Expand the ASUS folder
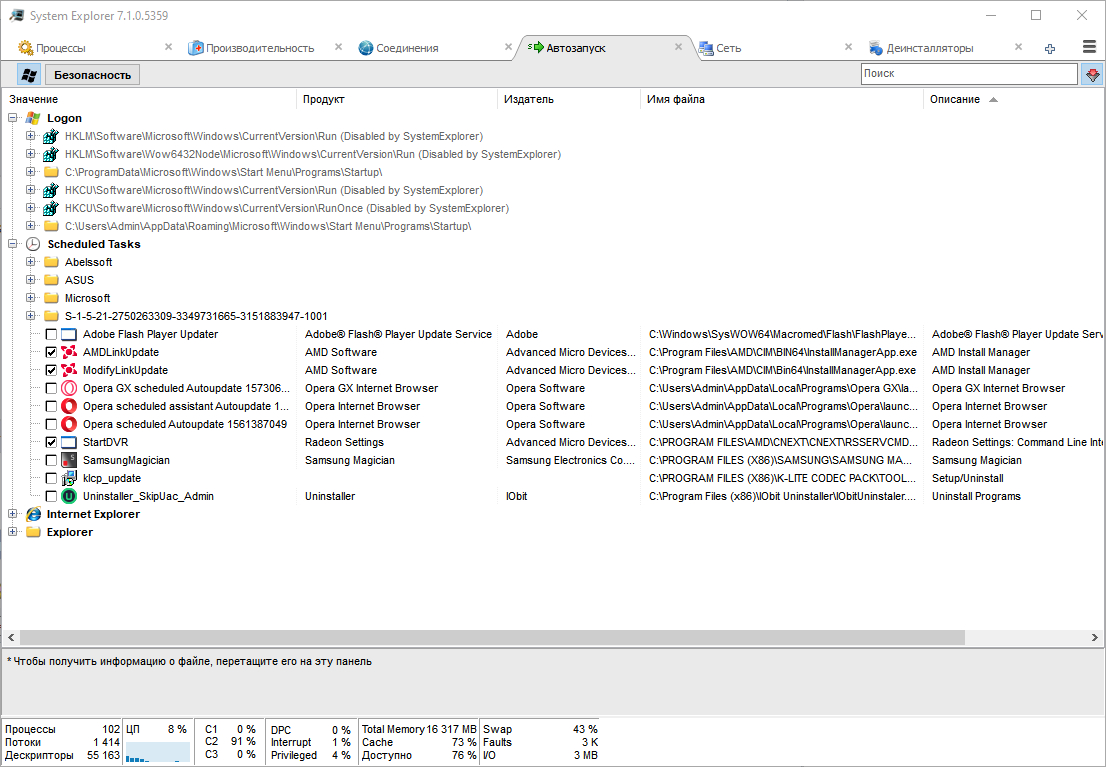This screenshot has height=767, width=1106. 30,279
